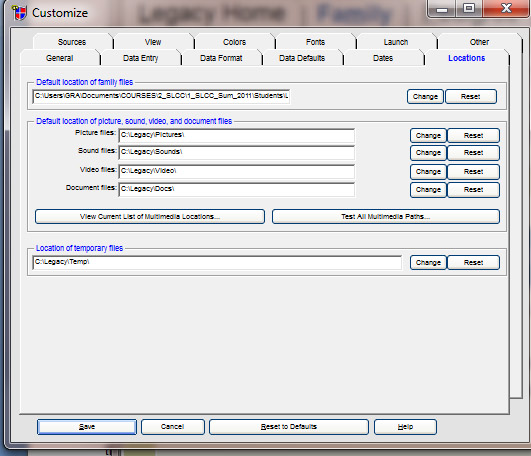Click the Sound files path field
531x456 pixels.
(237, 152)
